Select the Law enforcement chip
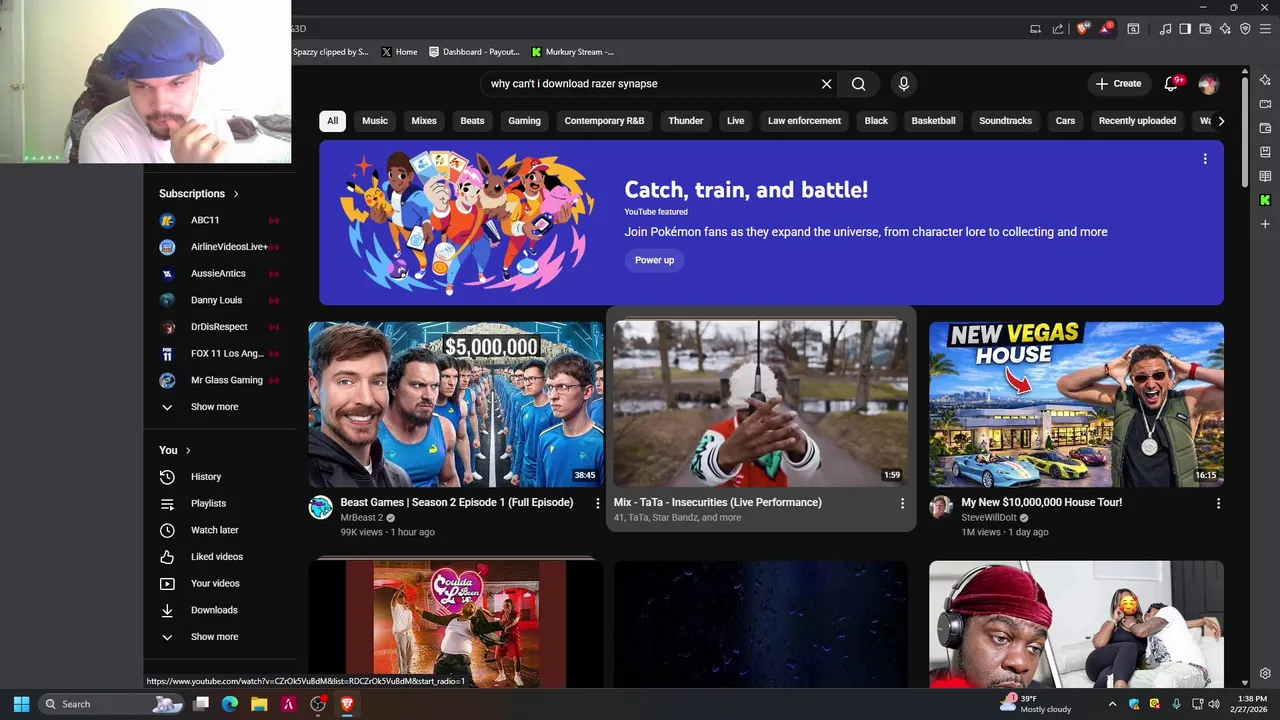The width and height of the screenshot is (1280, 720). click(x=804, y=121)
